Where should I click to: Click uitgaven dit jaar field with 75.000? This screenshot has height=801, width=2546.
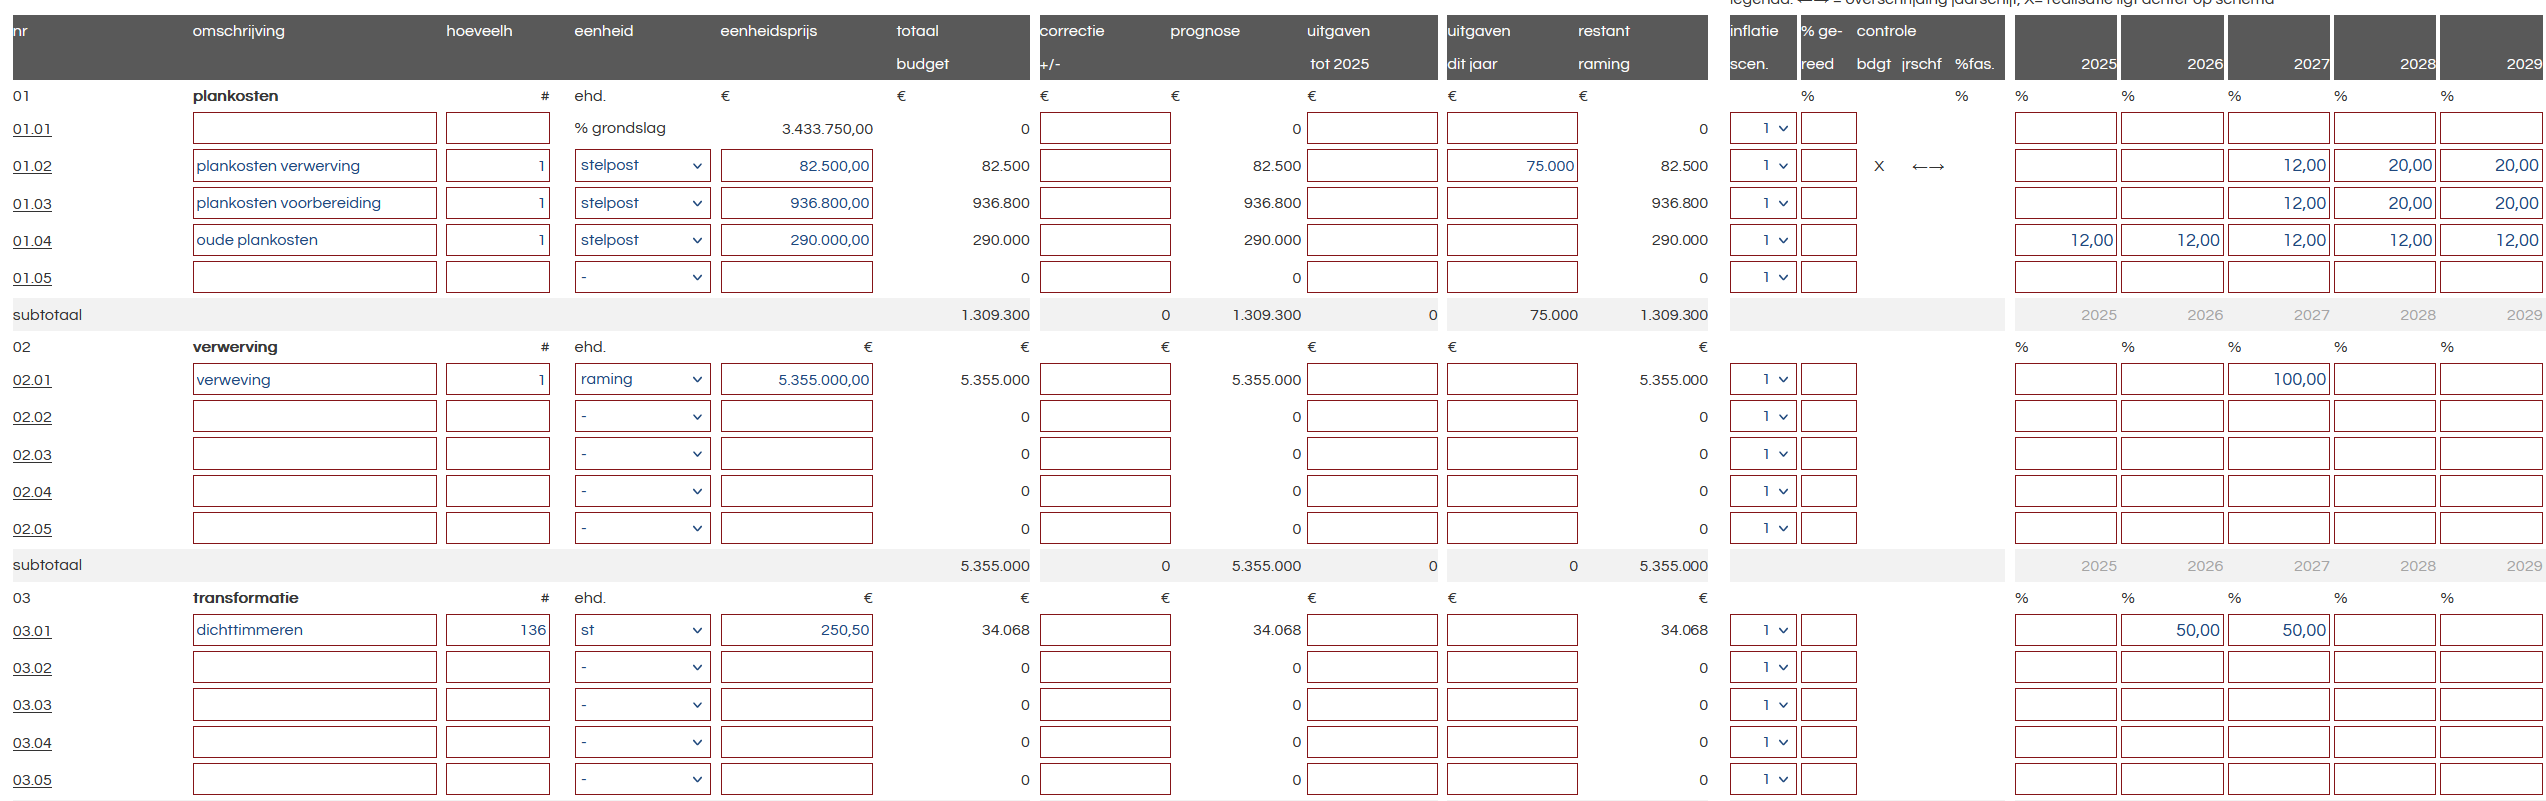point(1511,166)
